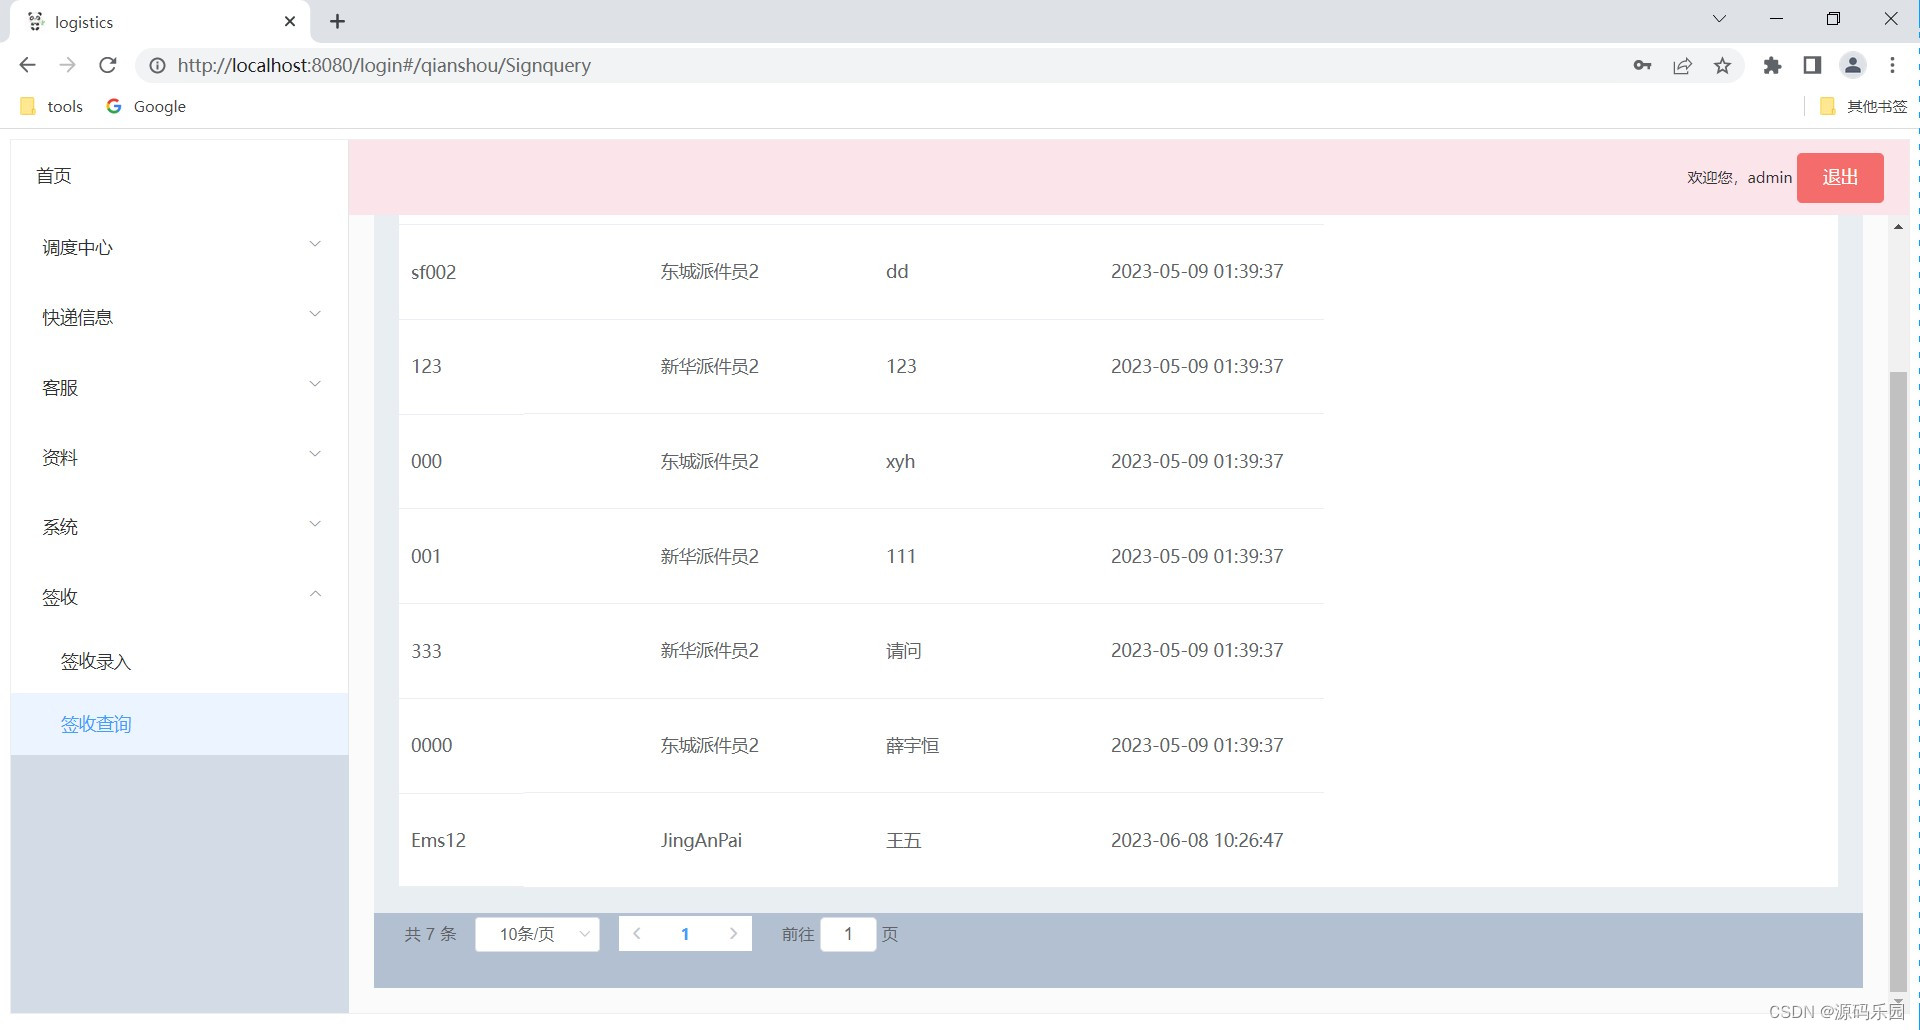
Task: Click JingAnPai courier cell
Action: click(701, 840)
